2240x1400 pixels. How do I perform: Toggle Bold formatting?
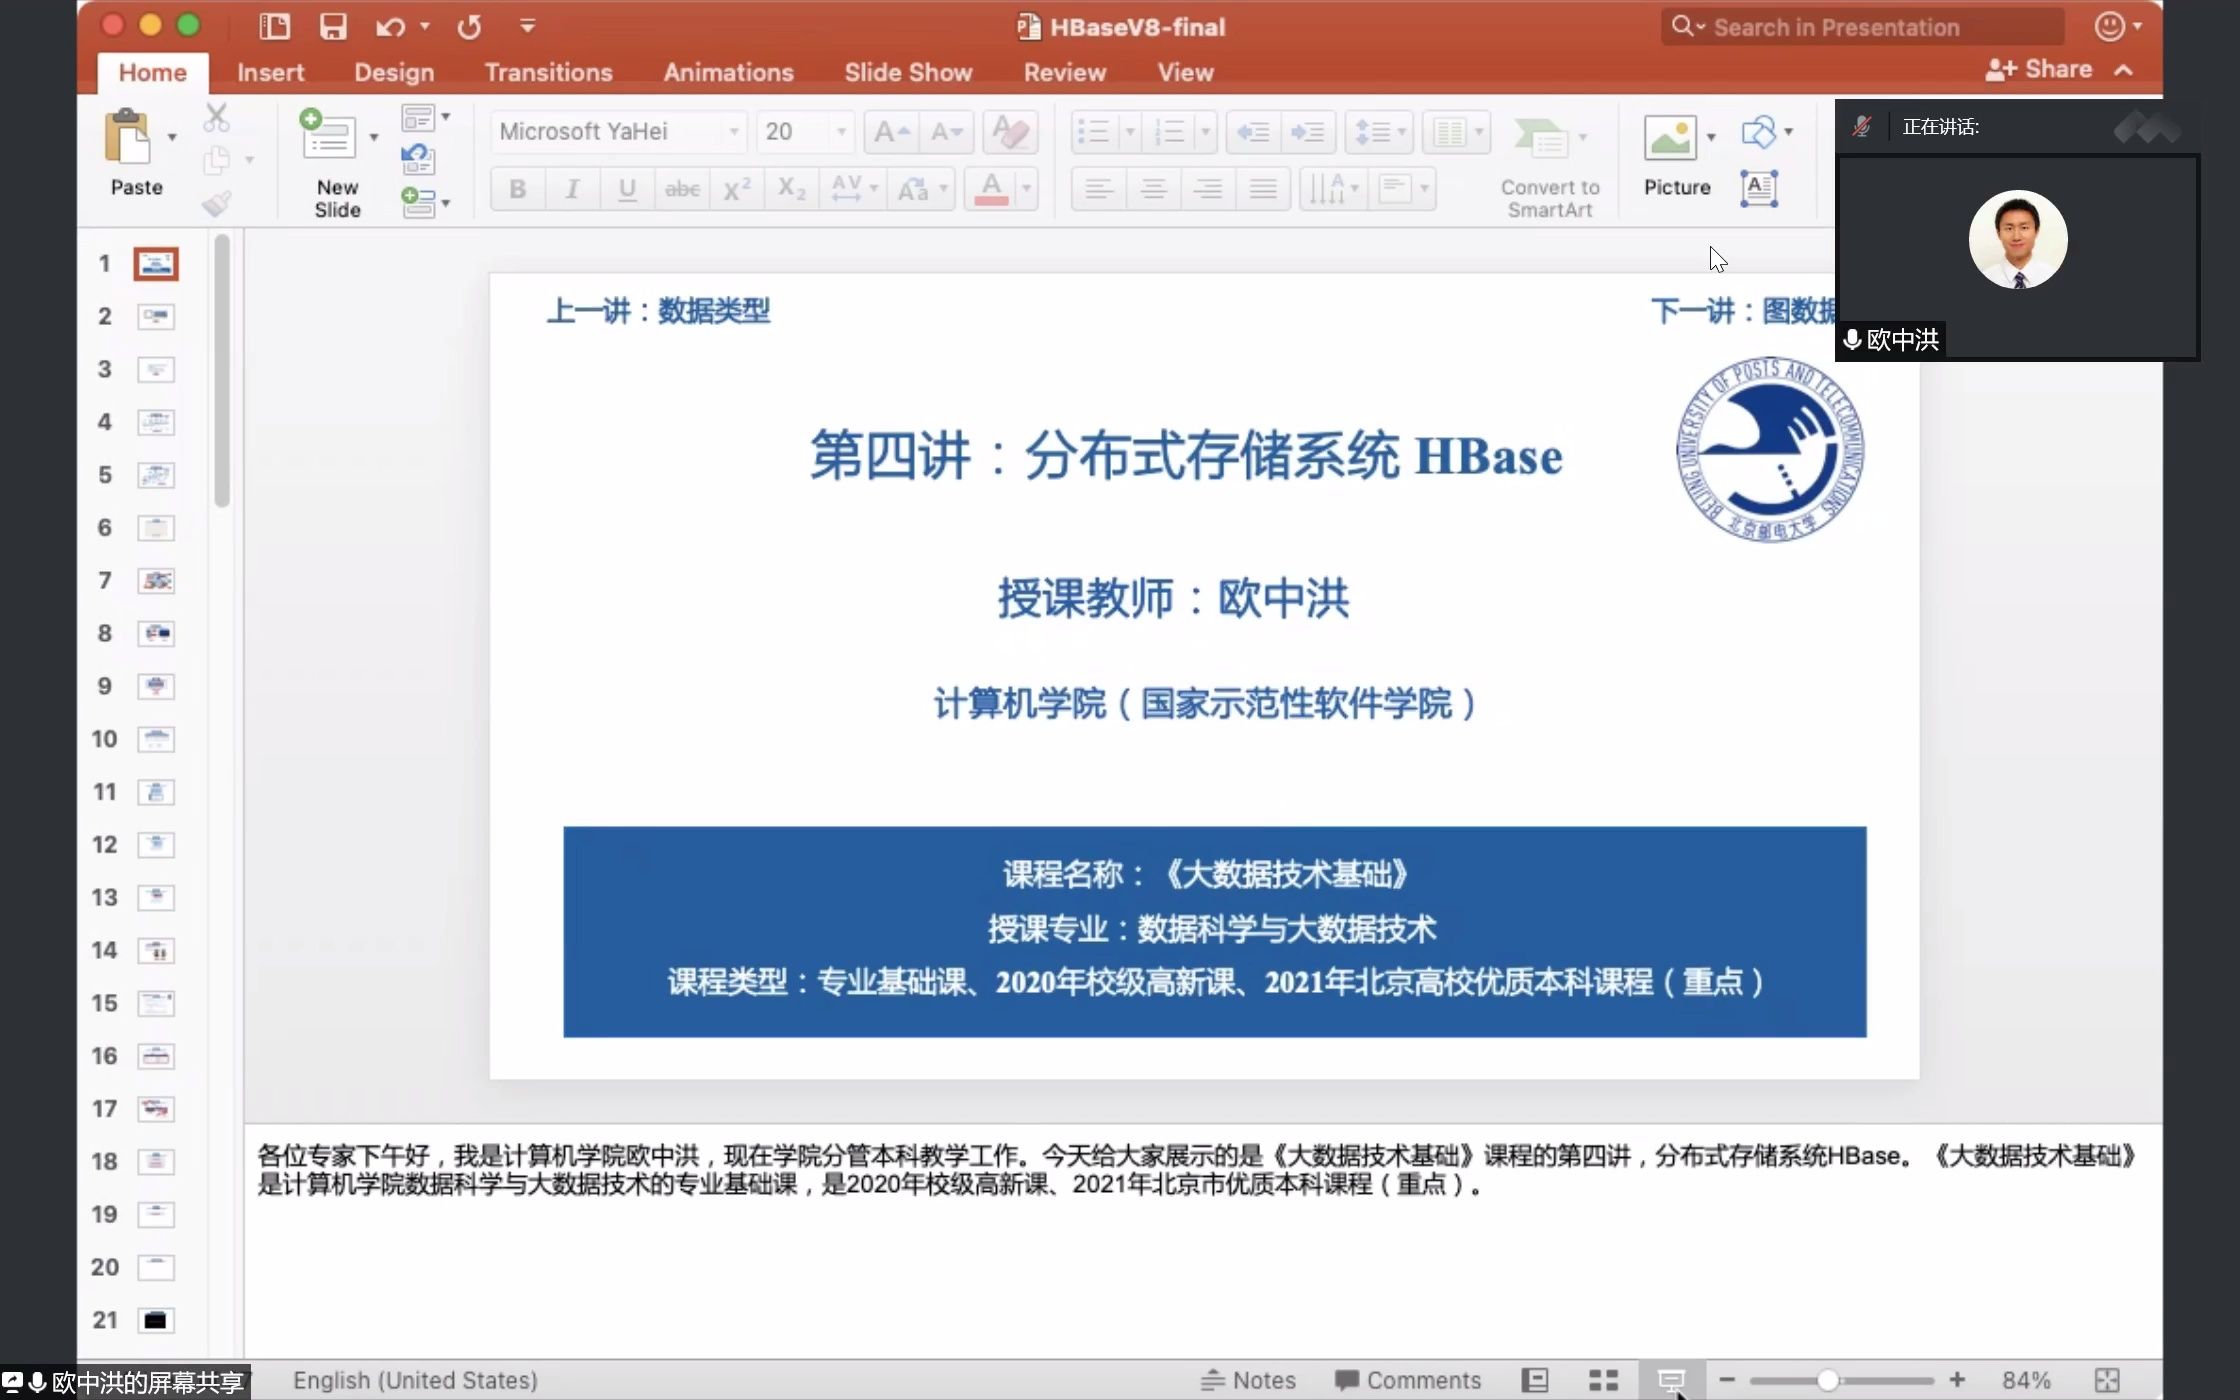point(517,189)
